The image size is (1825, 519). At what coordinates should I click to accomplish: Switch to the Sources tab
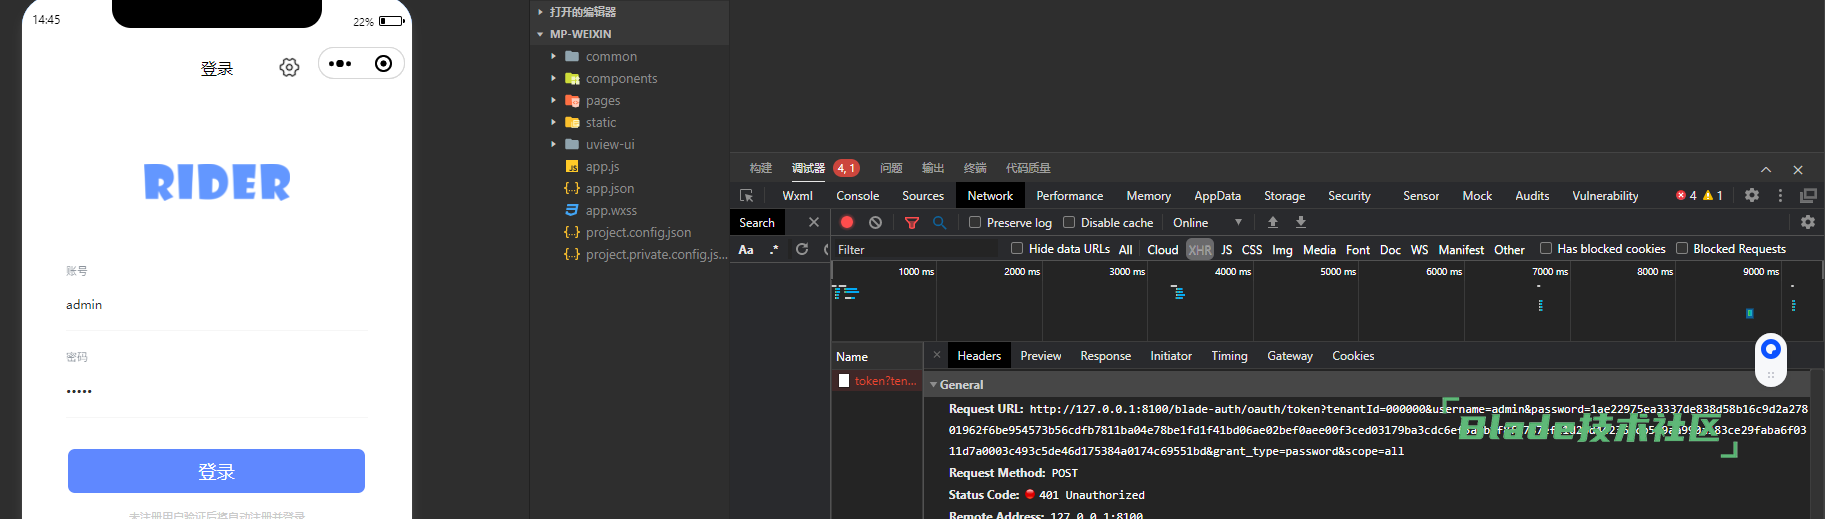coord(922,196)
